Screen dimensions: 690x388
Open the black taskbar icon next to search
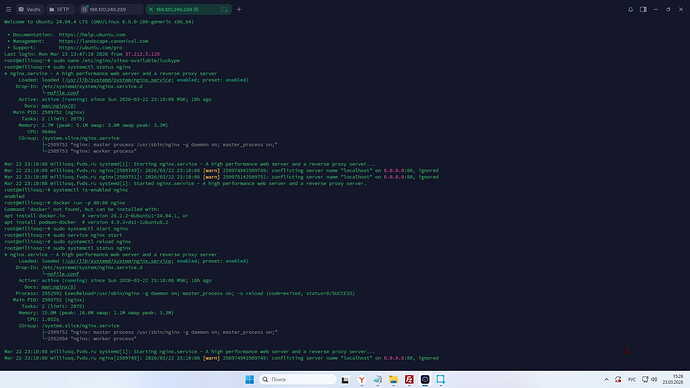[x=345, y=379]
